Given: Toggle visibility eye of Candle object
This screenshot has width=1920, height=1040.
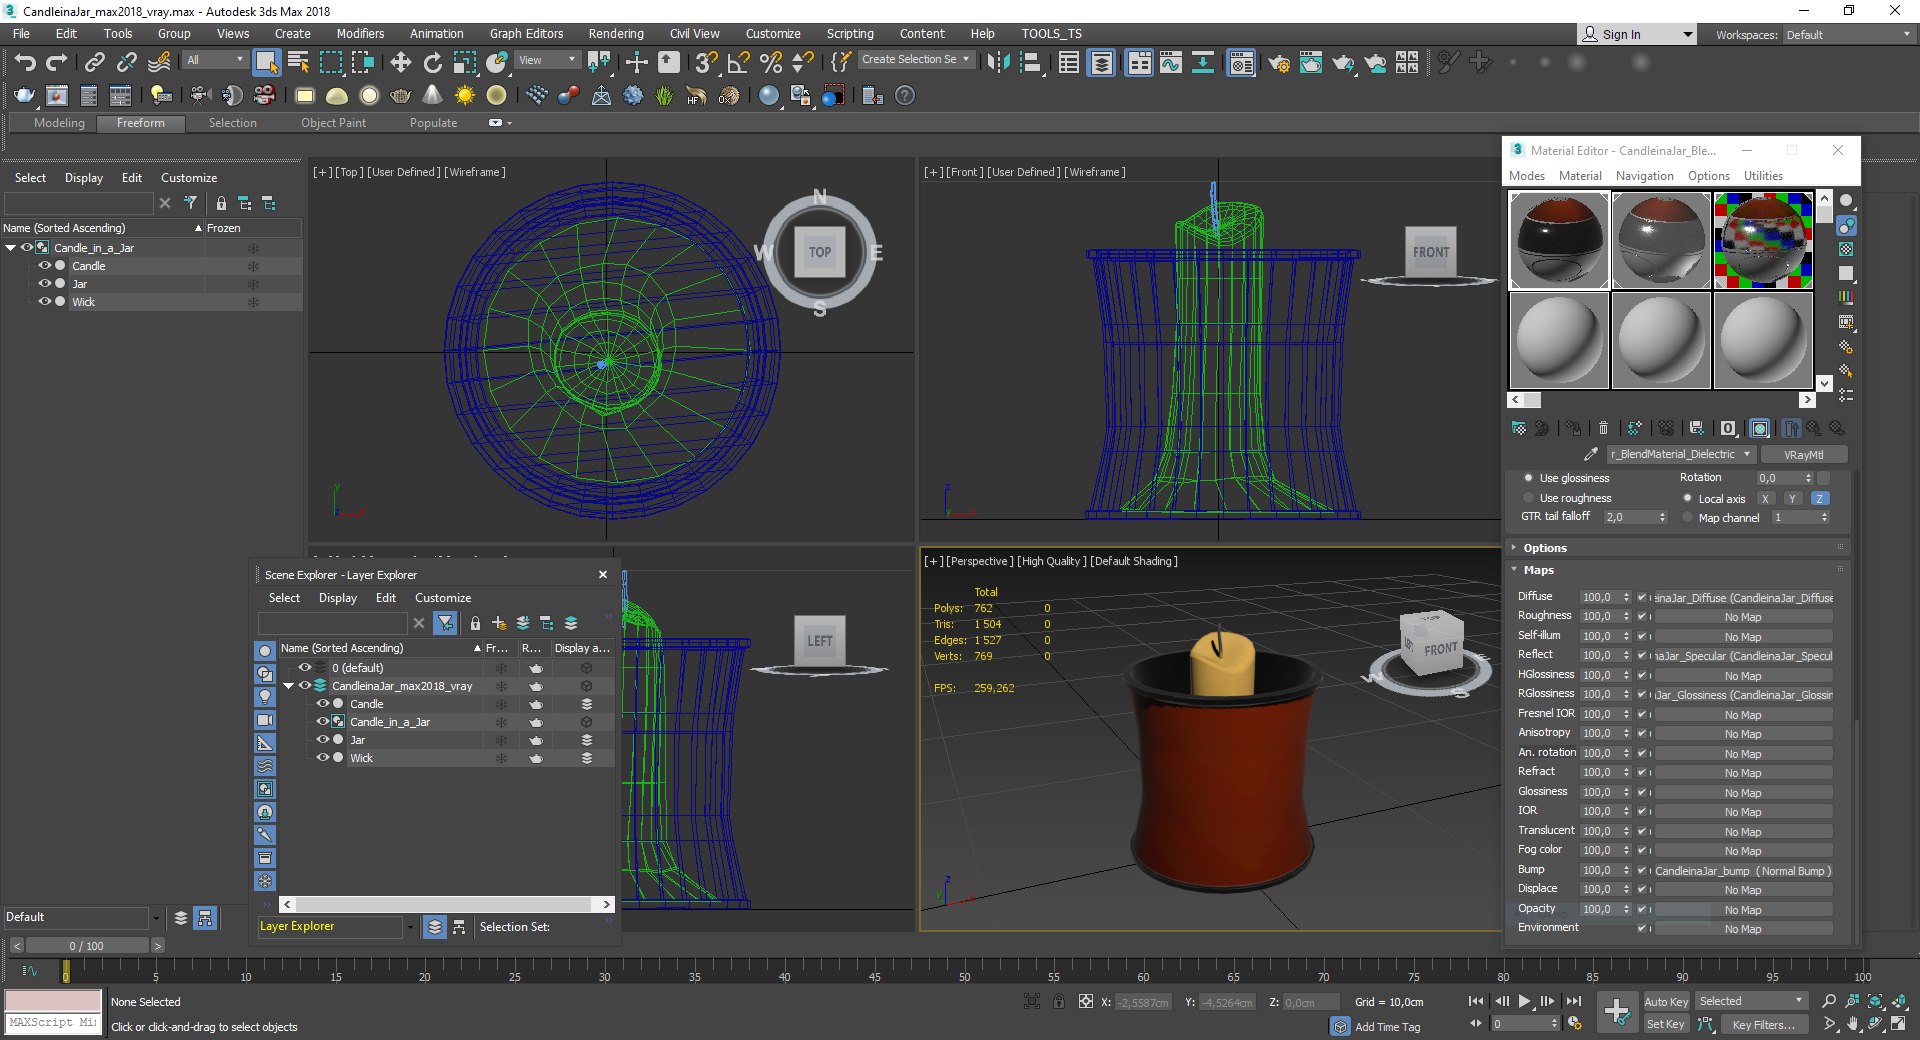Looking at the screenshot, I should pos(44,266).
